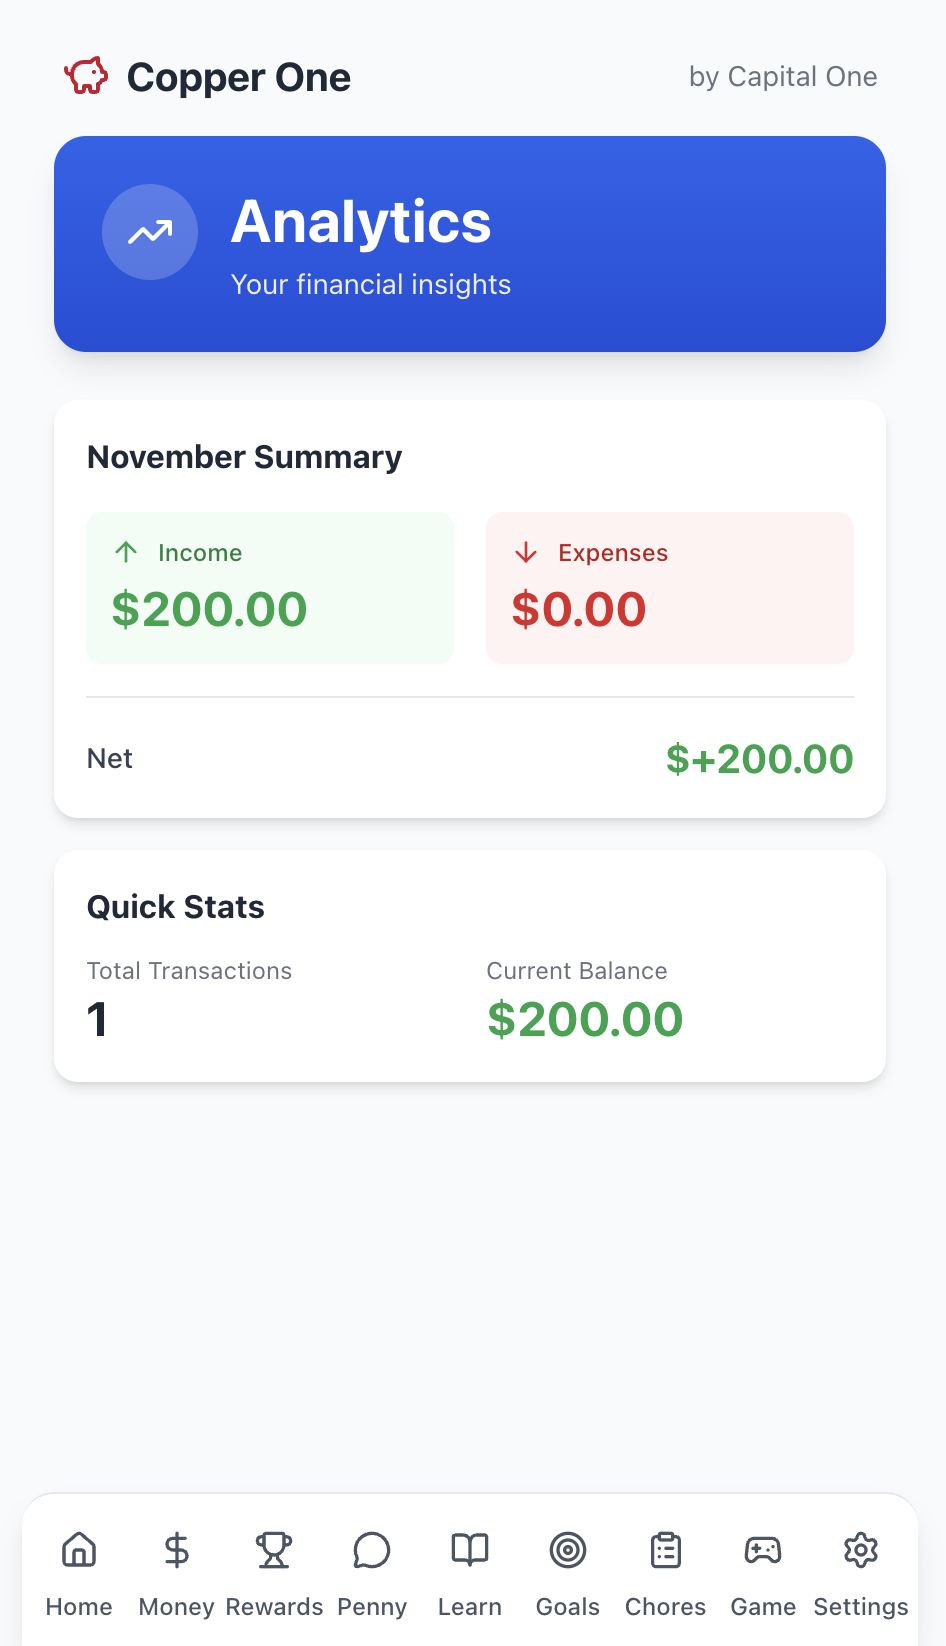Open the Chores clipboard icon
The image size is (946, 1646).
pyautogui.click(x=665, y=1550)
